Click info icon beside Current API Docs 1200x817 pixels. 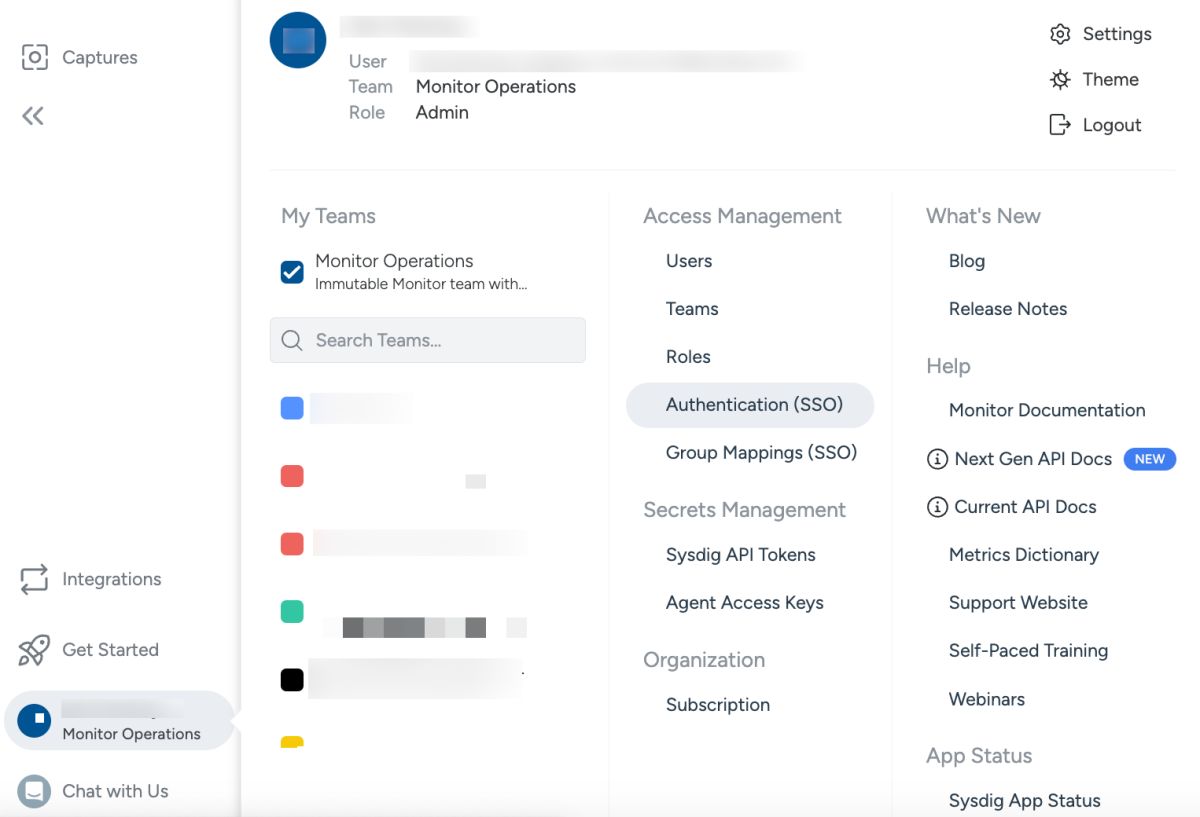click(937, 507)
